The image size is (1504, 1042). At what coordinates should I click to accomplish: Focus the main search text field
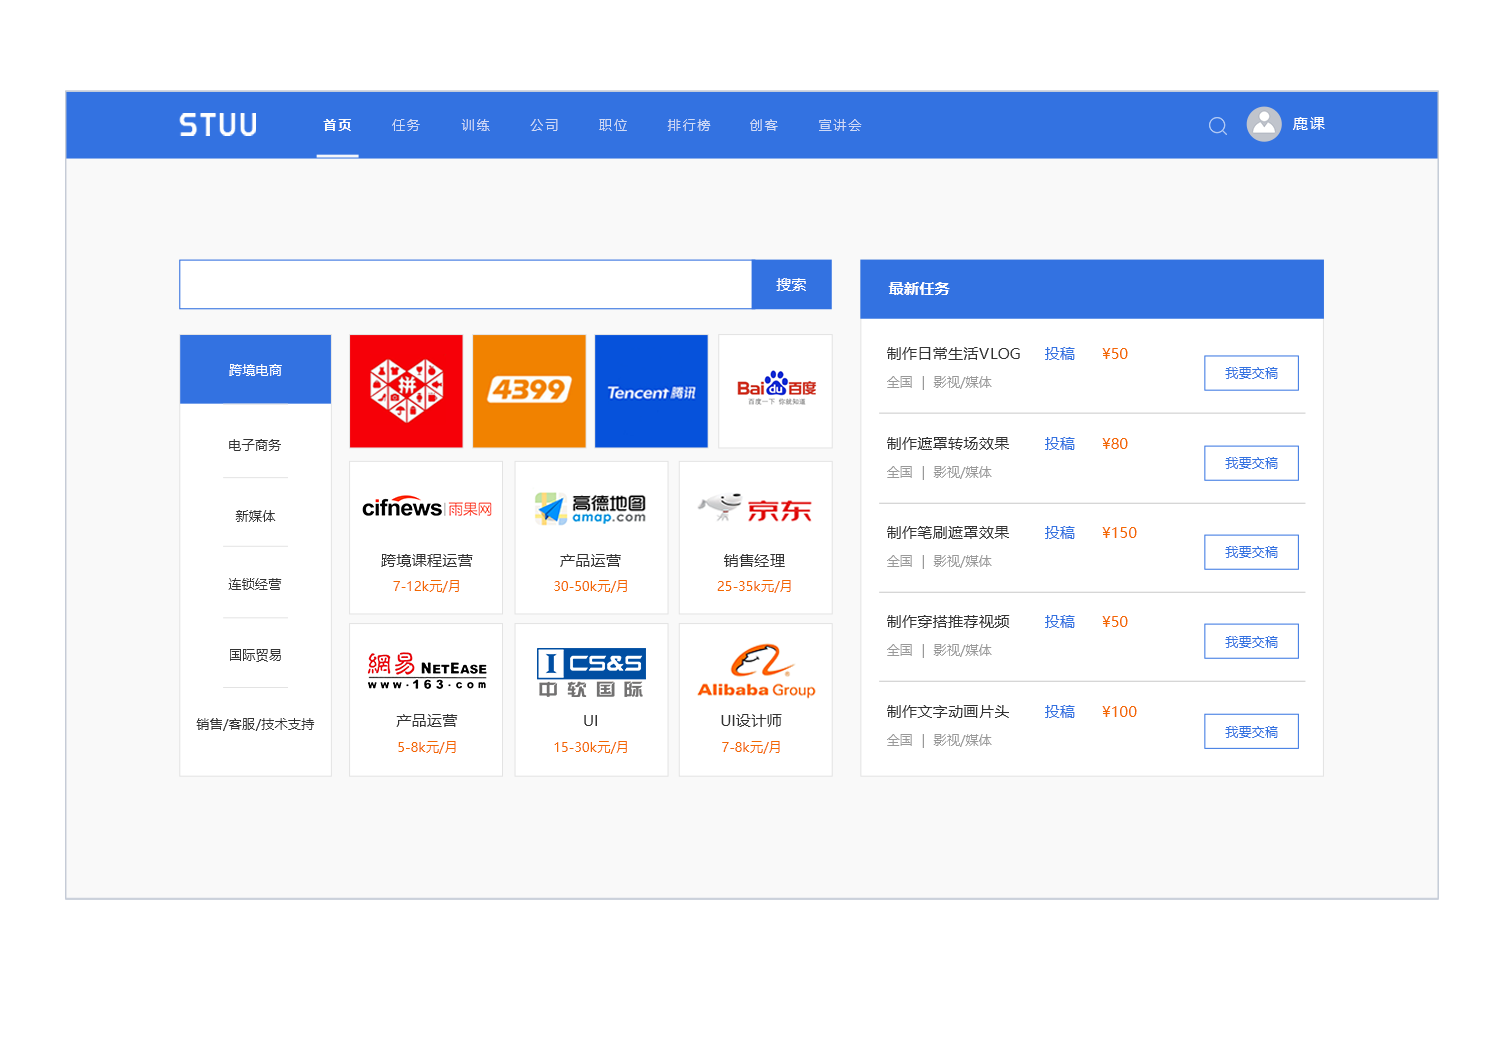click(465, 285)
